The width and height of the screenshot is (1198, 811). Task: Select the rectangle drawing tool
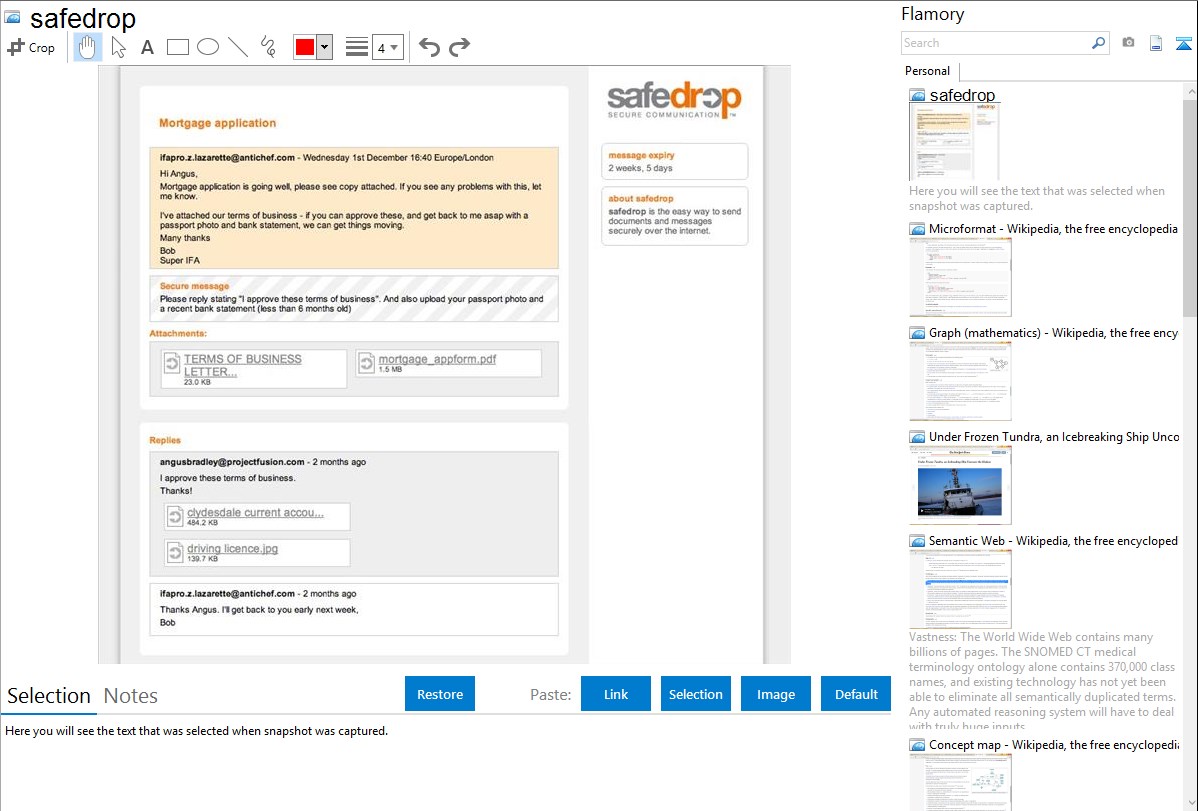pos(177,47)
